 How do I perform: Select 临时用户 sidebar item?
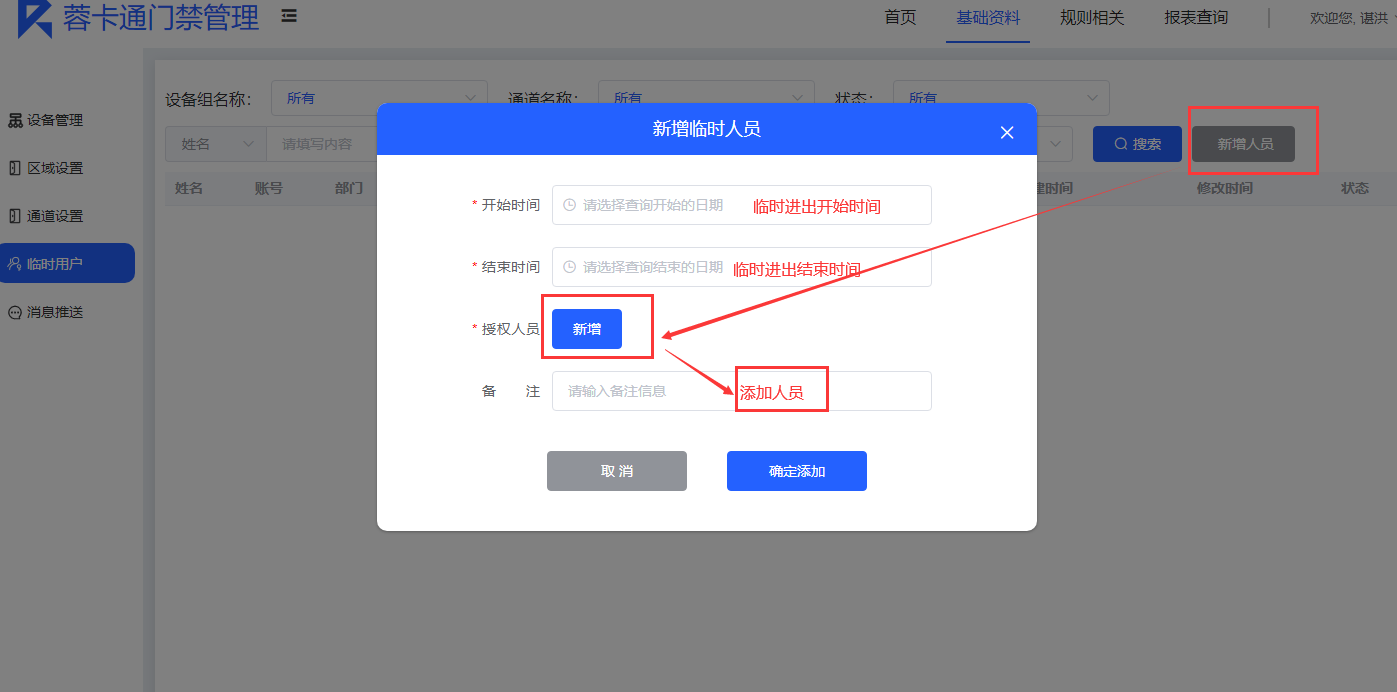click(x=67, y=263)
